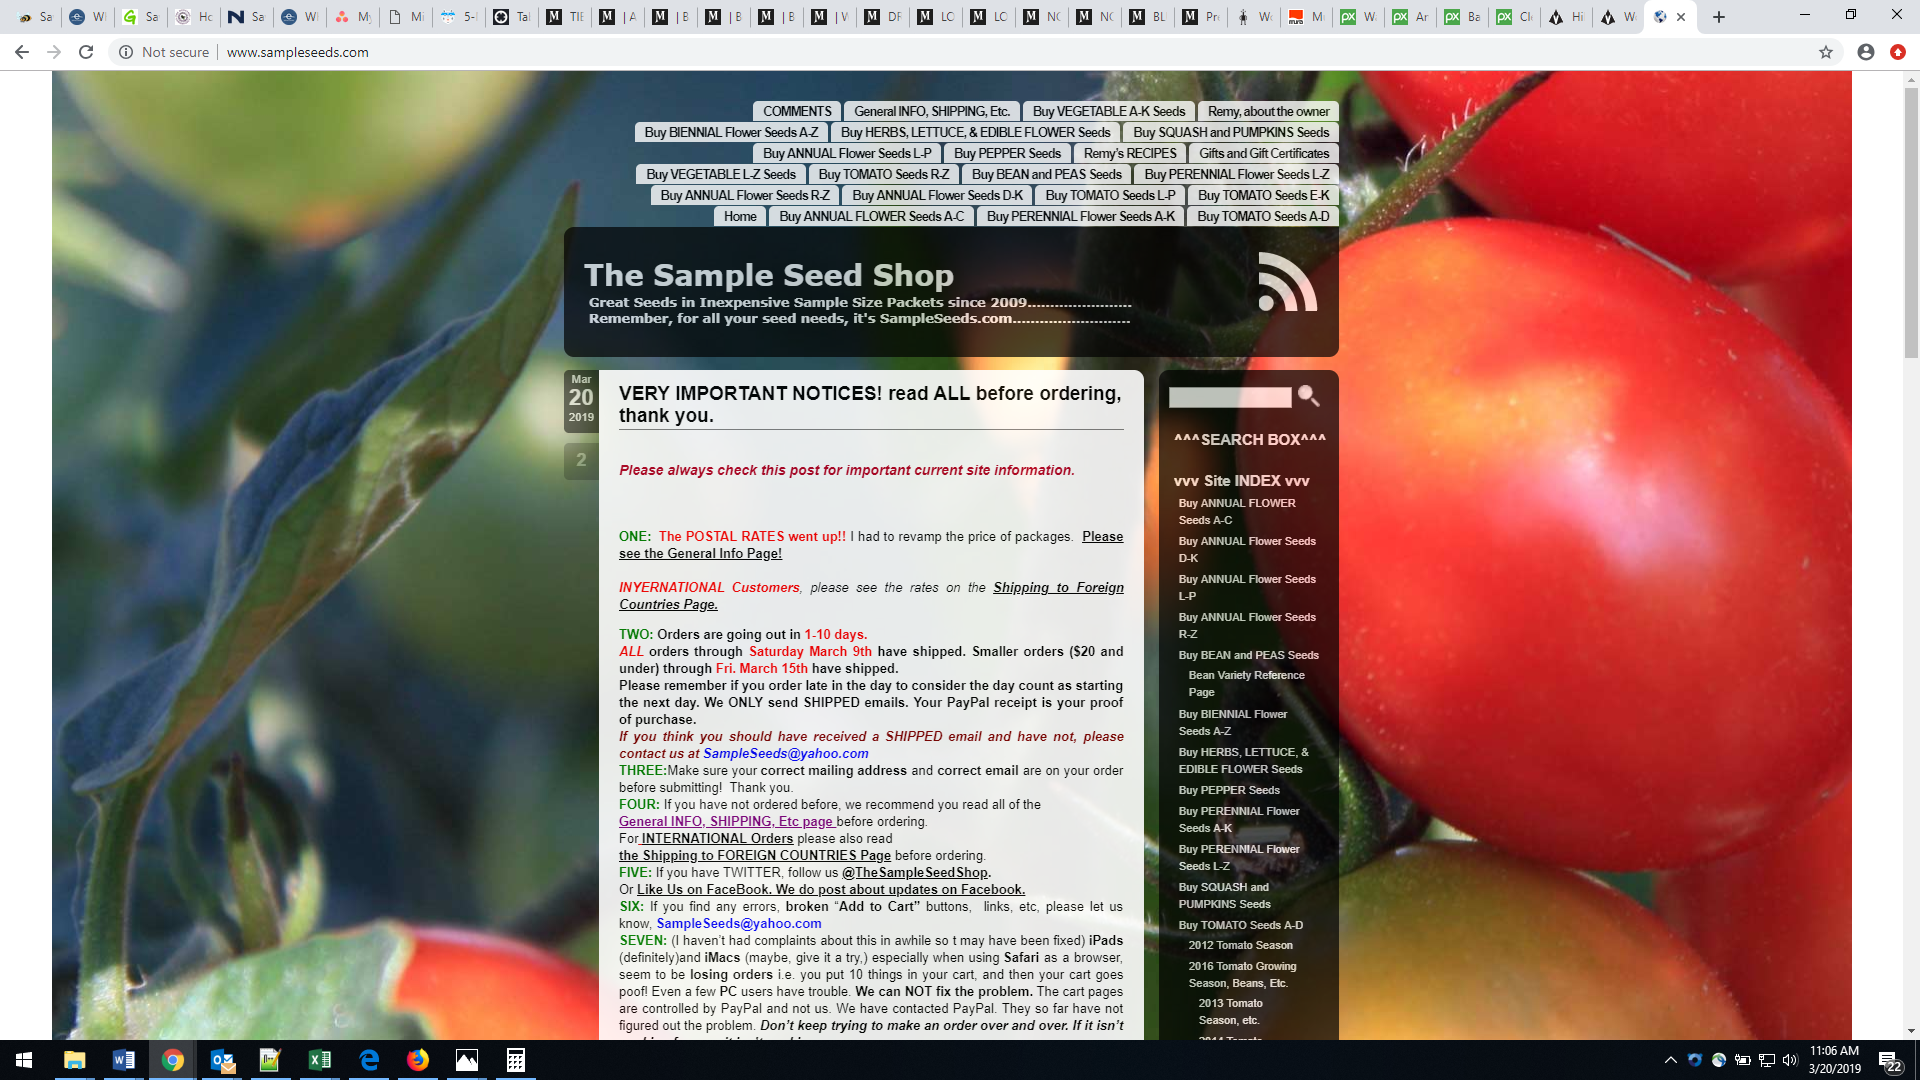Image resolution: width=1920 pixels, height=1080 pixels.
Task: Reload the page
Action: (x=86, y=52)
